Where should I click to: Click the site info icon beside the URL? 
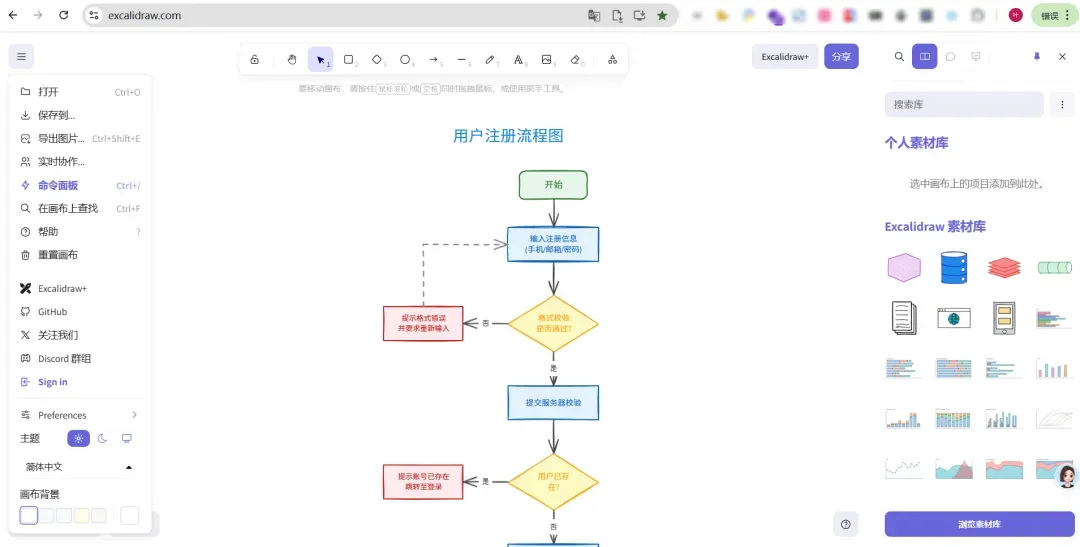95,15
